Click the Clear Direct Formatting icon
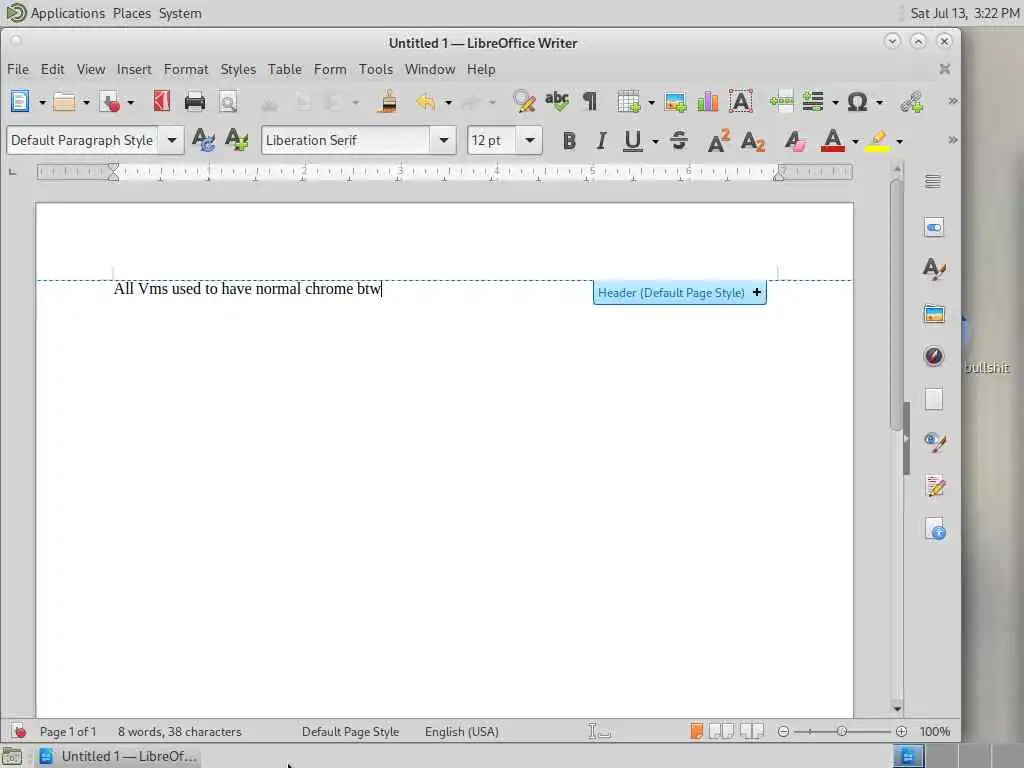This screenshot has height=768, width=1024. point(795,140)
